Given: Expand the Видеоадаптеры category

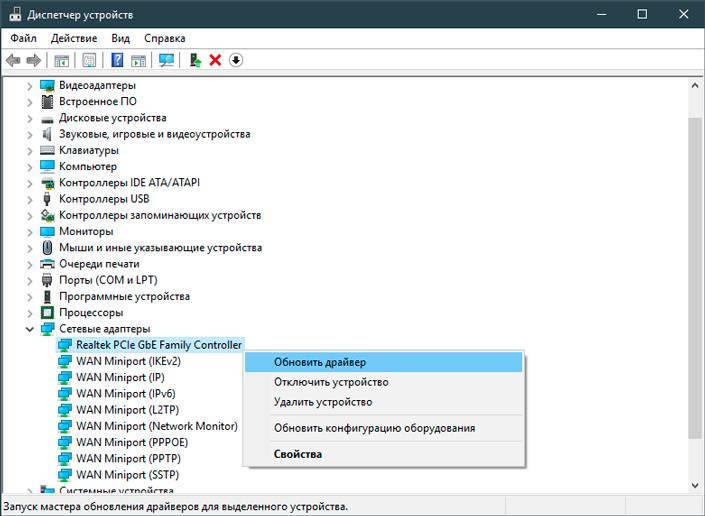Looking at the screenshot, I should pyautogui.click(x=30, y=86).
